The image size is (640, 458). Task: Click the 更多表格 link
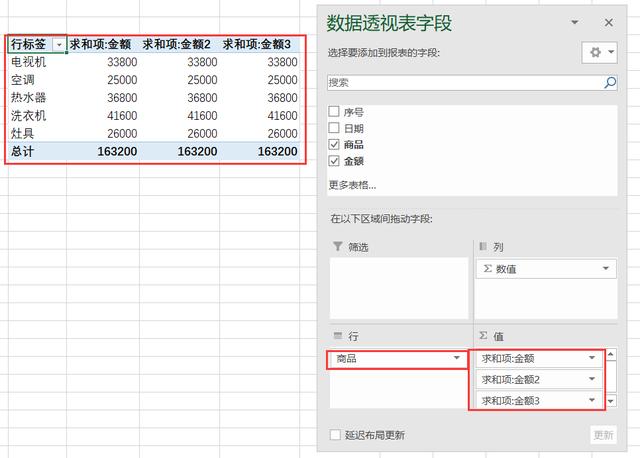pyautogui.click(x=353, y=185)
